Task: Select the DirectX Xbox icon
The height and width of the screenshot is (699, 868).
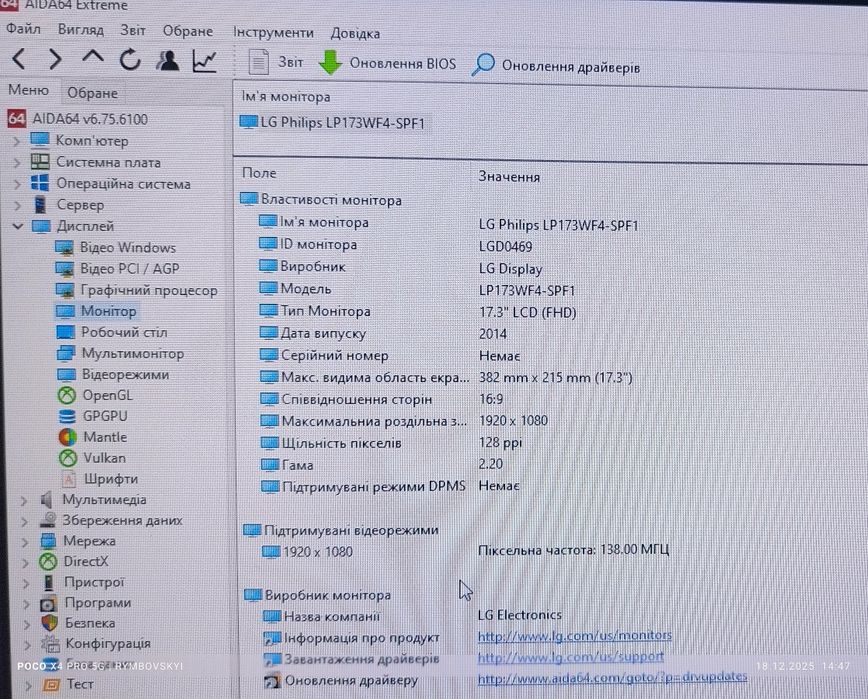Action: click(48, 562)
